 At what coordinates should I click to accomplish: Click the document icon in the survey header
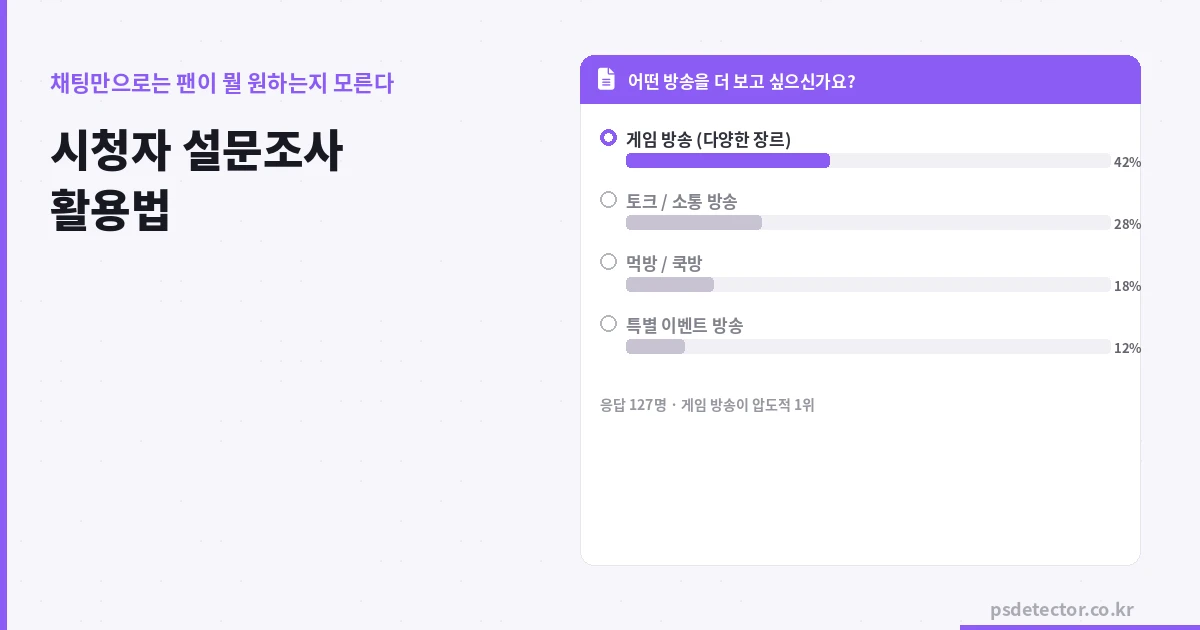point(606,80)
